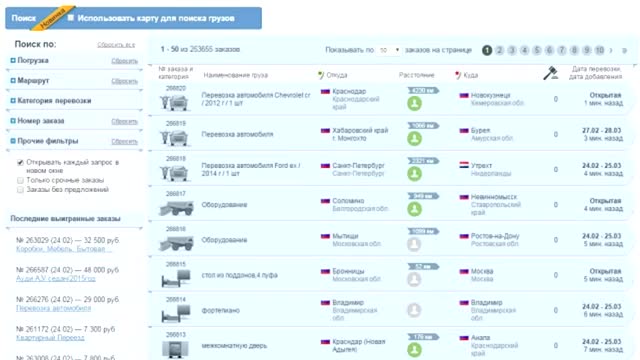Click green user icon in Краснодар–Анапа row

414,350
